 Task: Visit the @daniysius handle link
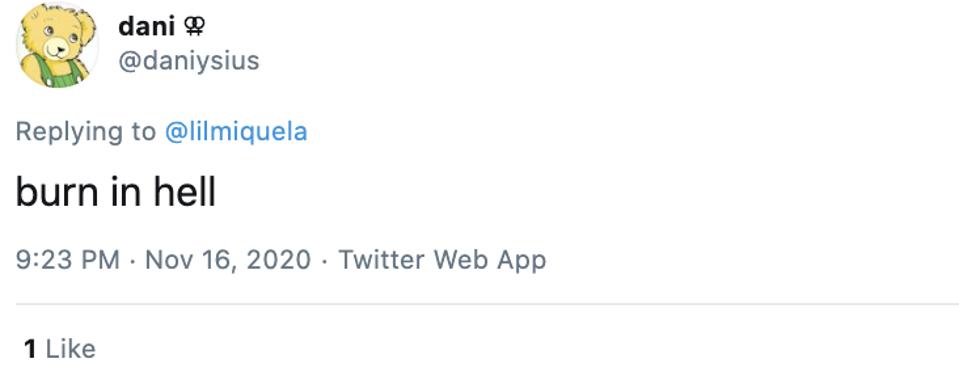click(188, 61)
